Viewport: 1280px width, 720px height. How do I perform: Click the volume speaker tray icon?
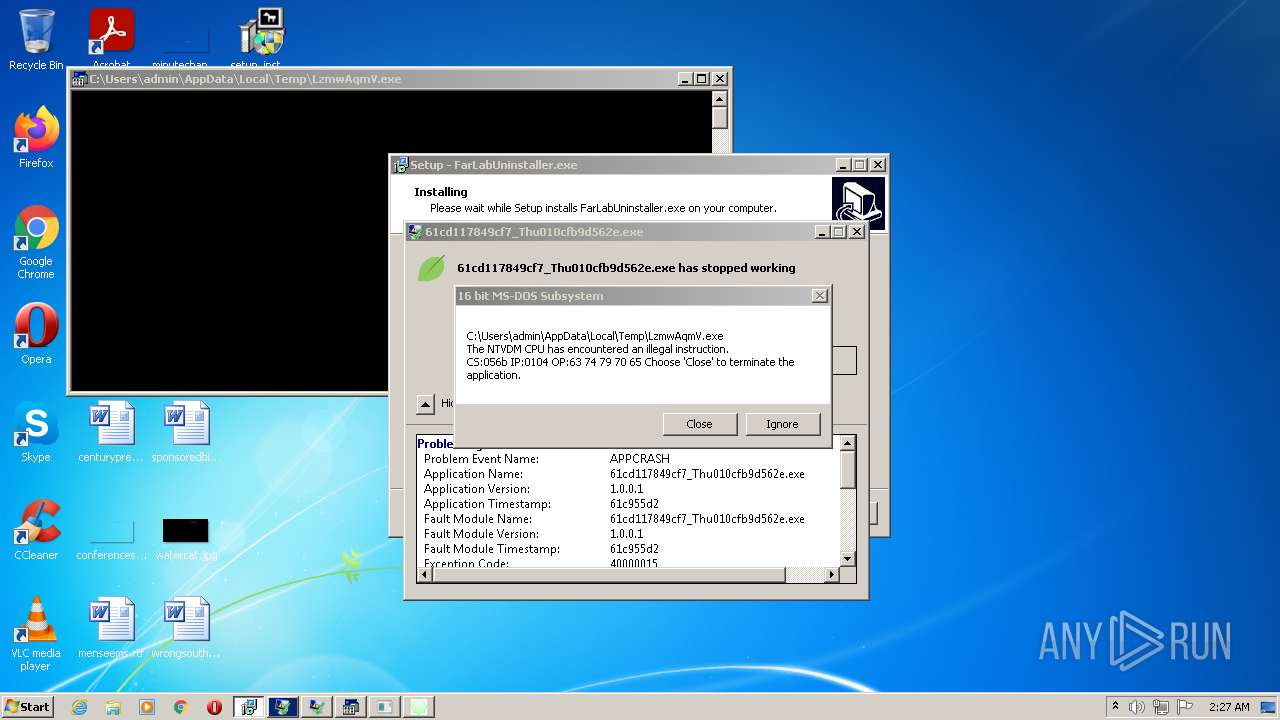pyautogui.click(x=1137, y=707)
